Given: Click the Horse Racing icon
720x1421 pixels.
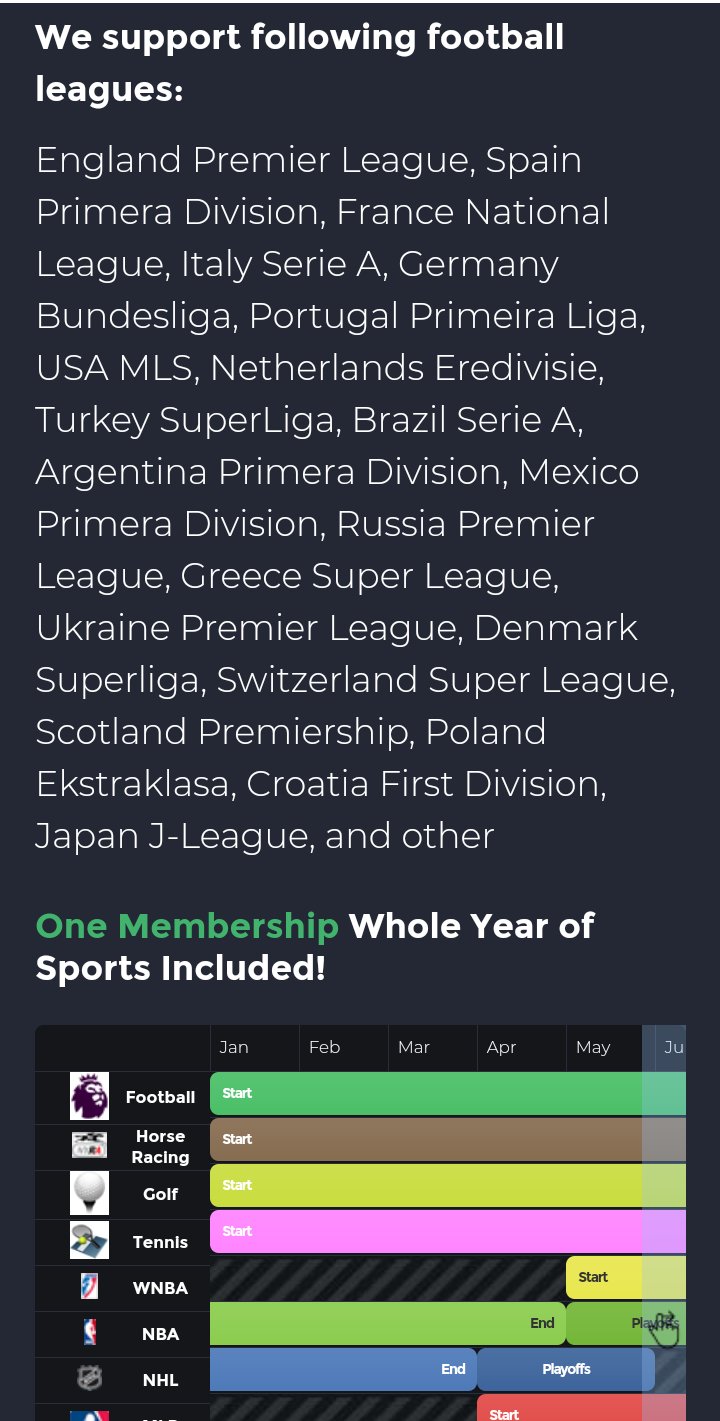Looking at the screenshot, I should point(89,1145).
